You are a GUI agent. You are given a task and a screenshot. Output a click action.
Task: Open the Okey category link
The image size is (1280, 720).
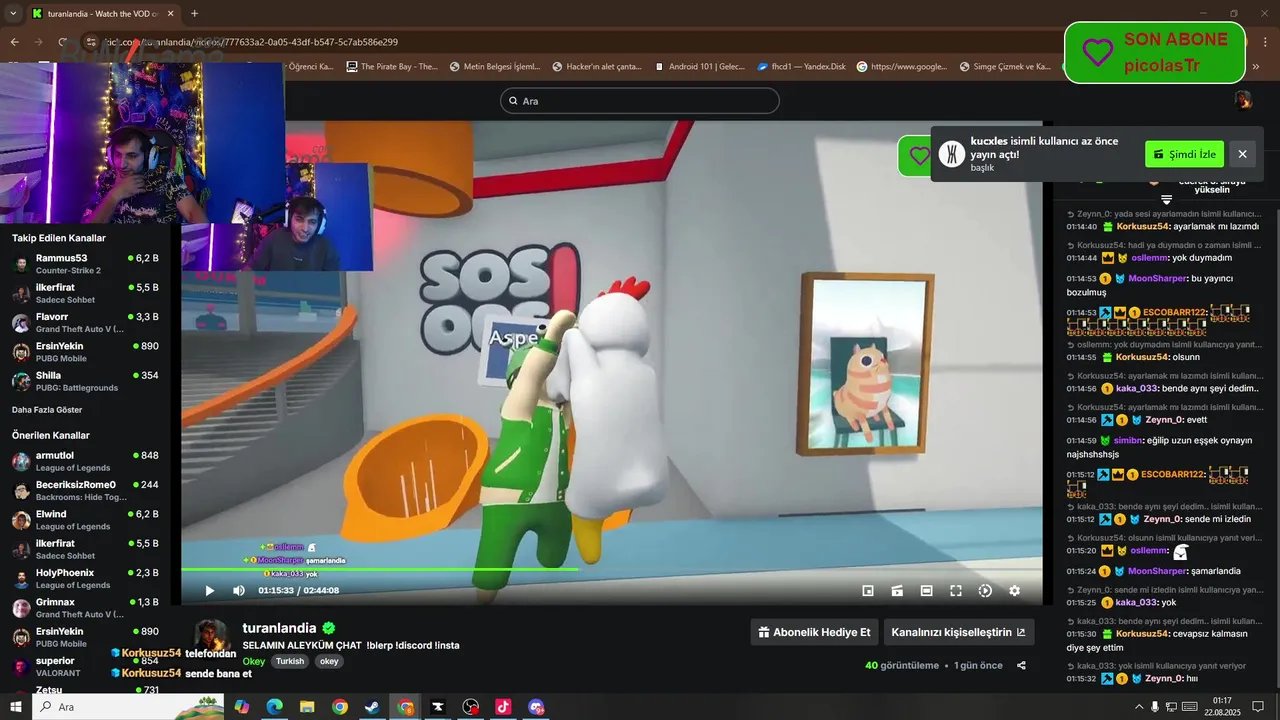click(253, 661)
